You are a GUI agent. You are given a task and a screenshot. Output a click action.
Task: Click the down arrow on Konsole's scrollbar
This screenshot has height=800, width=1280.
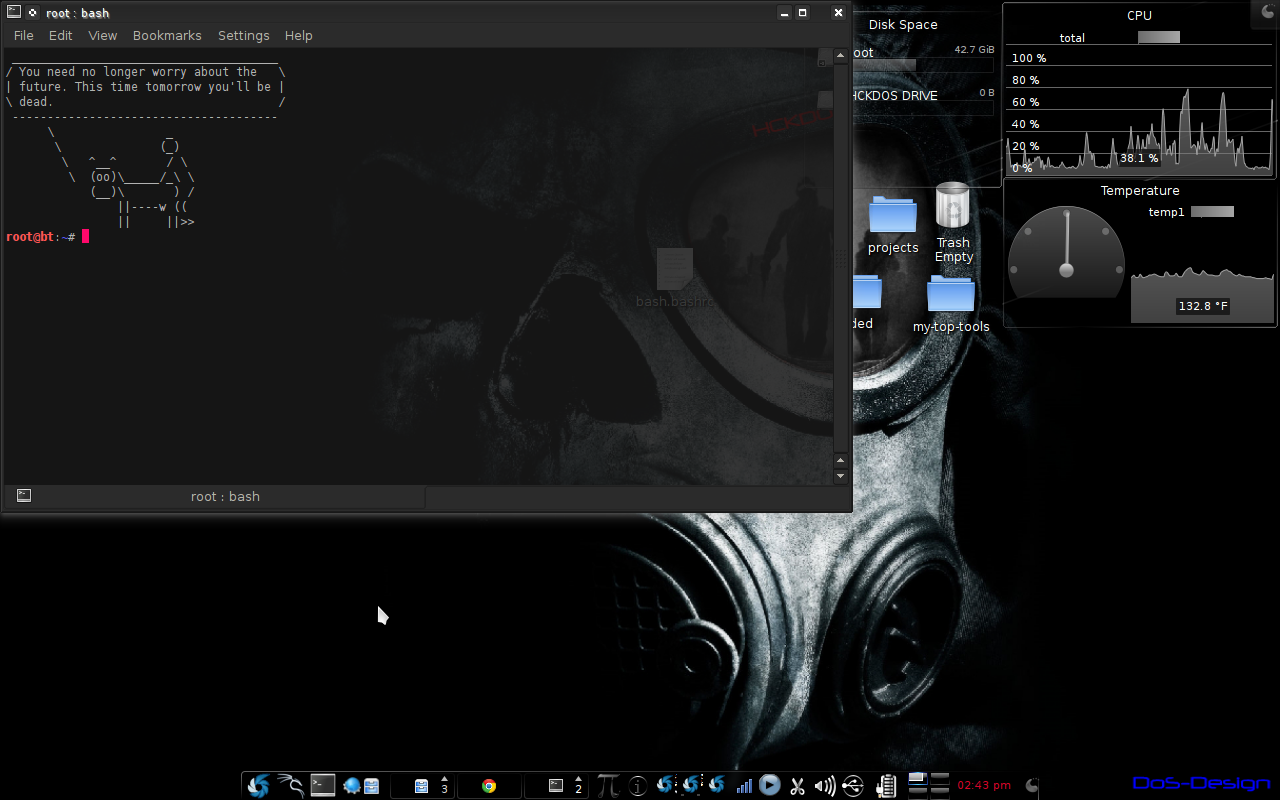pos(840,476)
